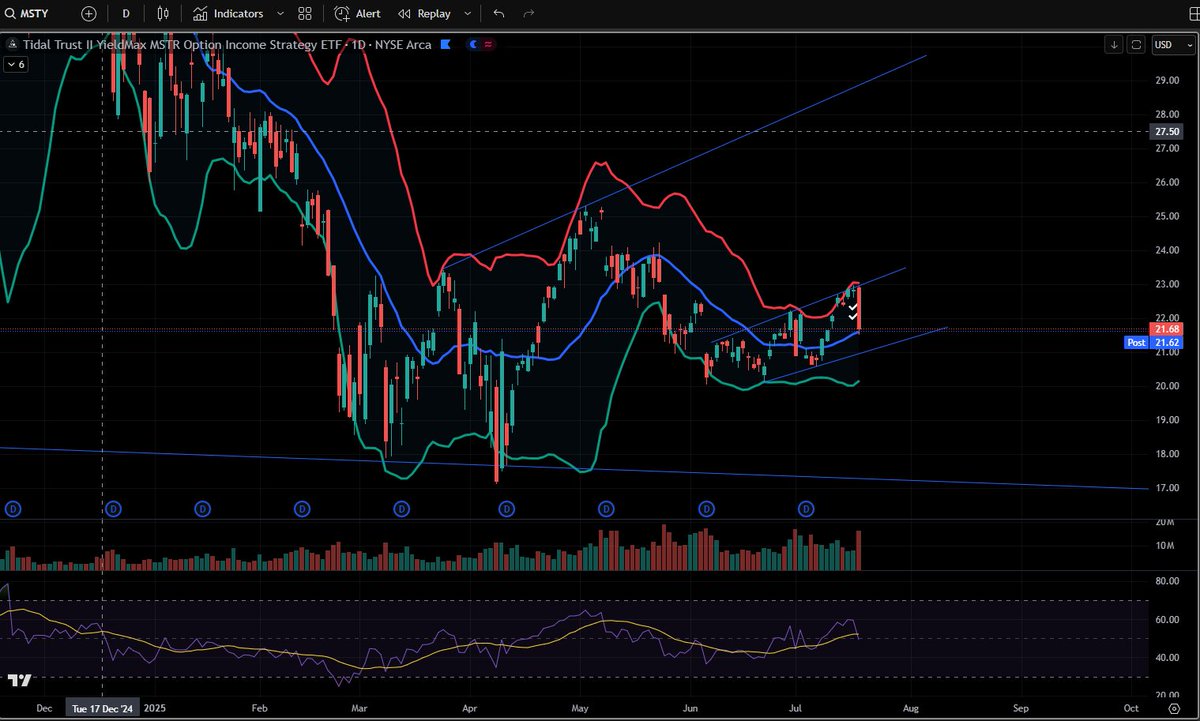Click the leftmost dividend D marker
The height and width of the screenshot is (721, 1200).
click(14, 509)
